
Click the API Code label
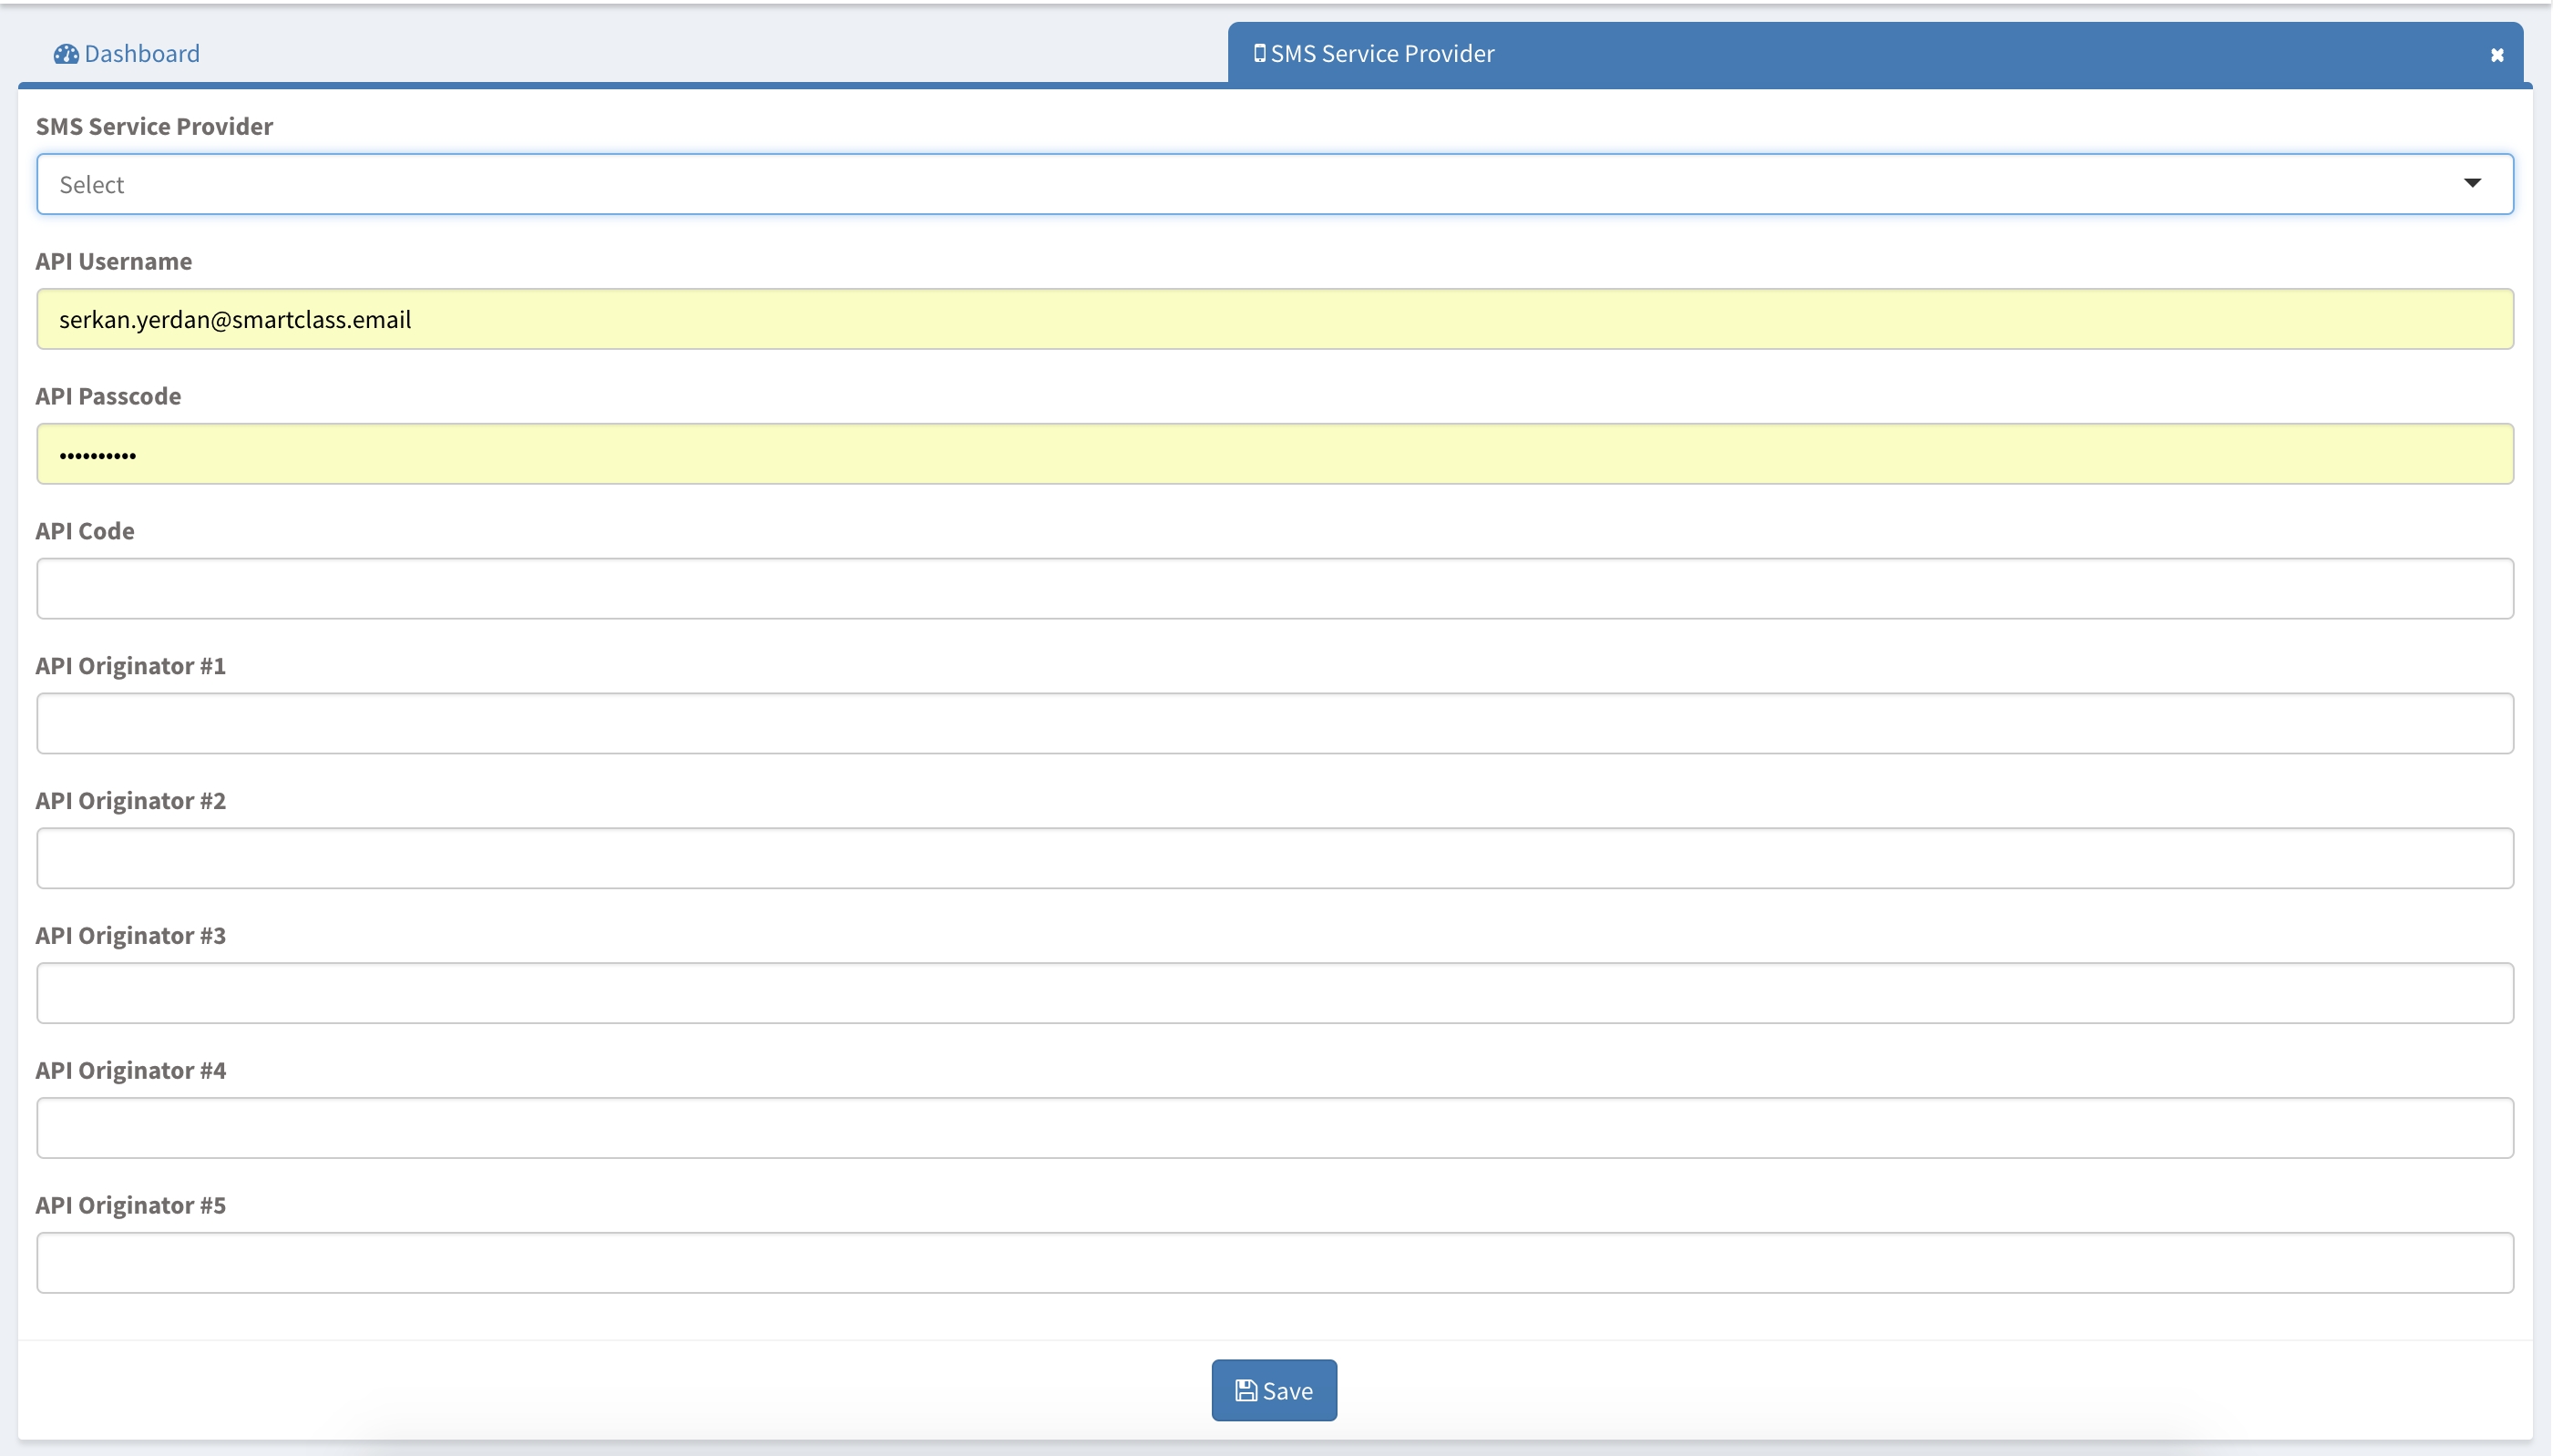(x=85, y=531)
